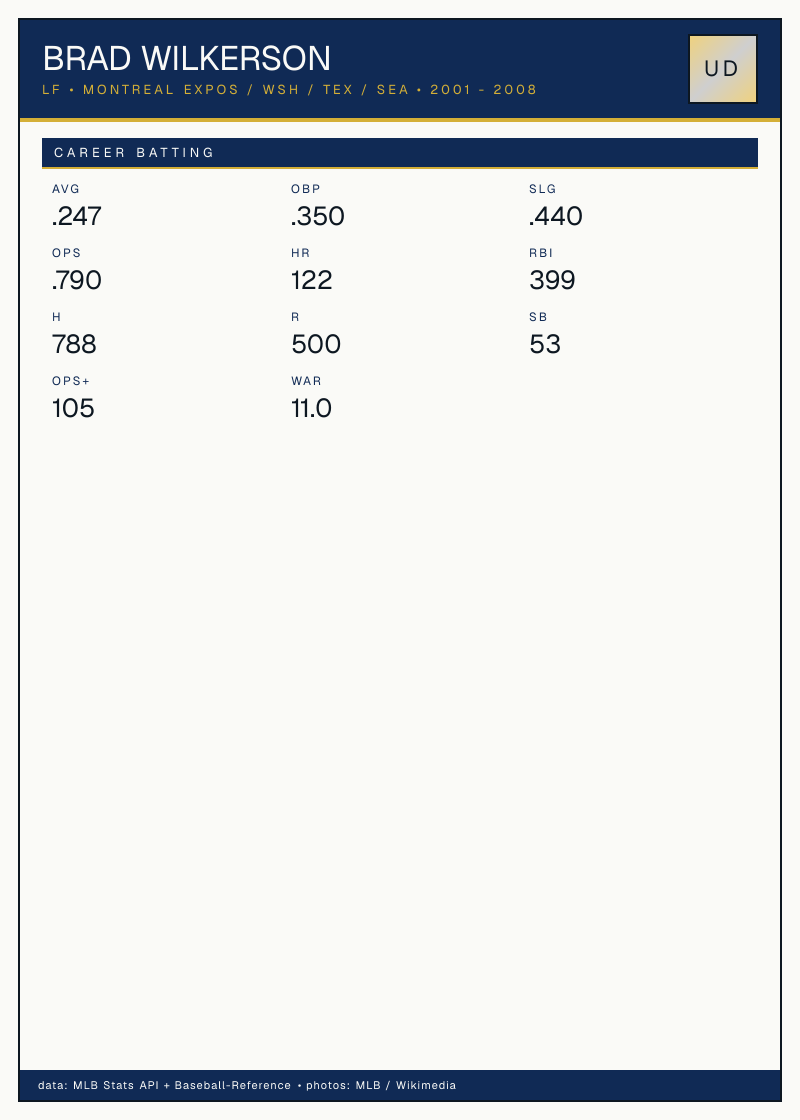Click the Wikimedia photo credit
This screenshot has height=1120, width=800.
[426, 1085]
